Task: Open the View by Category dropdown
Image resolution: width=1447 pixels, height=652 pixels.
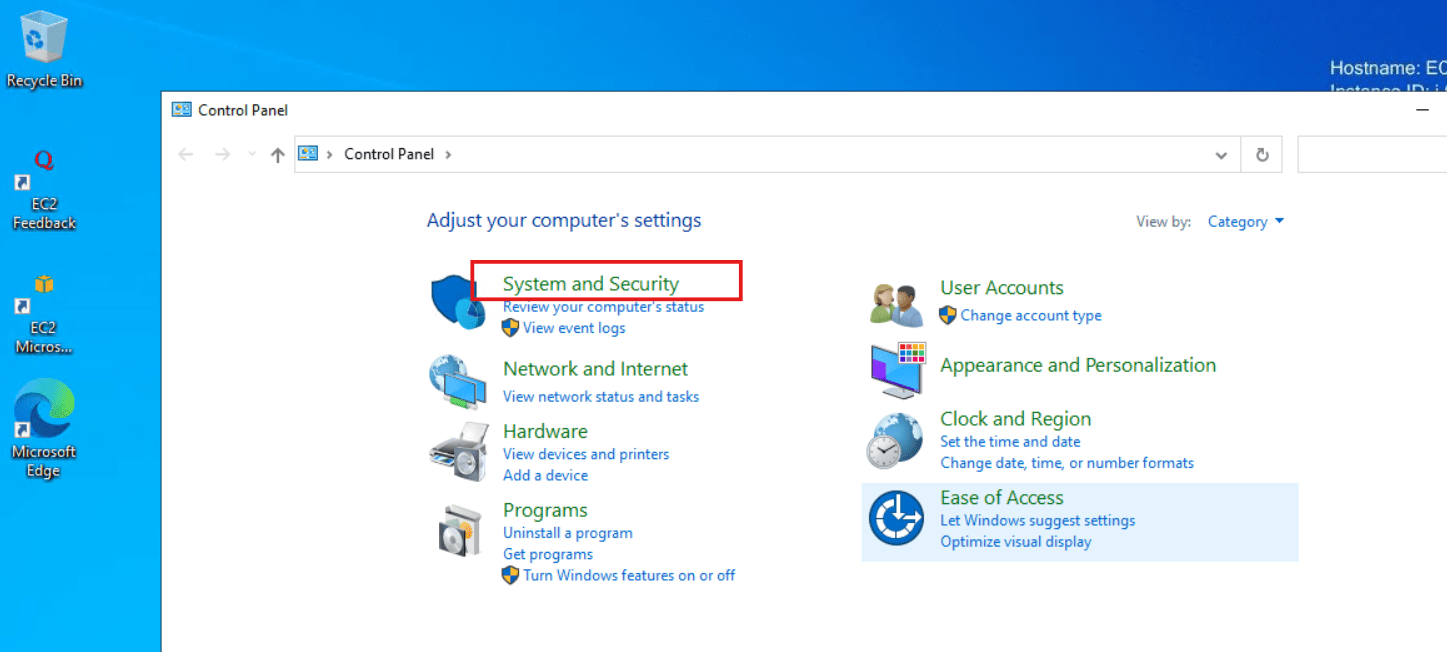Action: coord(1246,222)
